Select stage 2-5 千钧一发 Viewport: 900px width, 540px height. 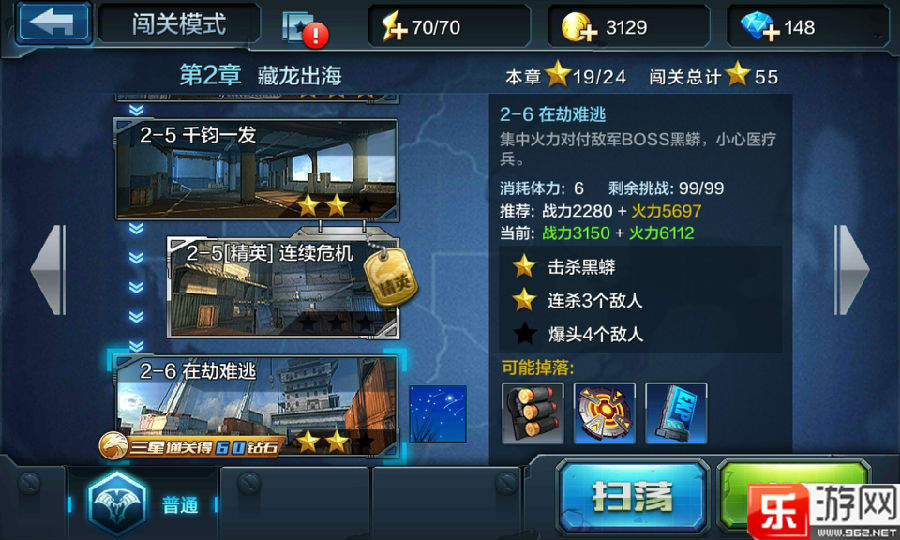(257, 169)
